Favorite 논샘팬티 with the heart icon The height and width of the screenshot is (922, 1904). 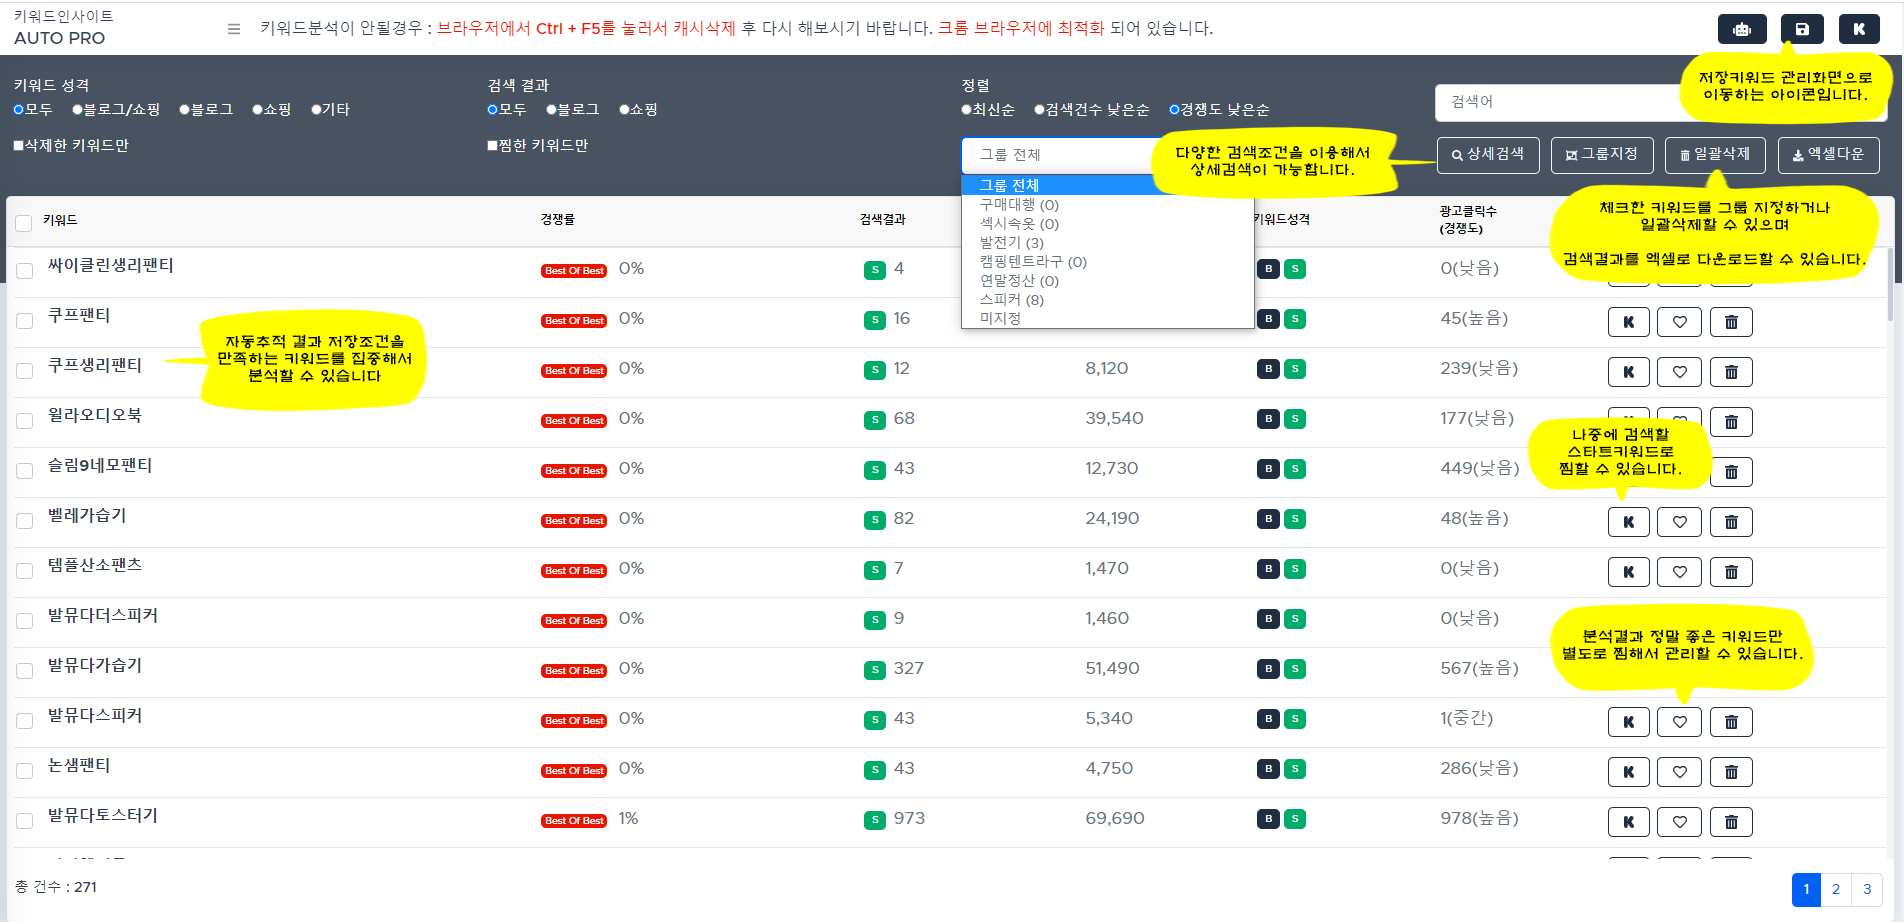1679,772
